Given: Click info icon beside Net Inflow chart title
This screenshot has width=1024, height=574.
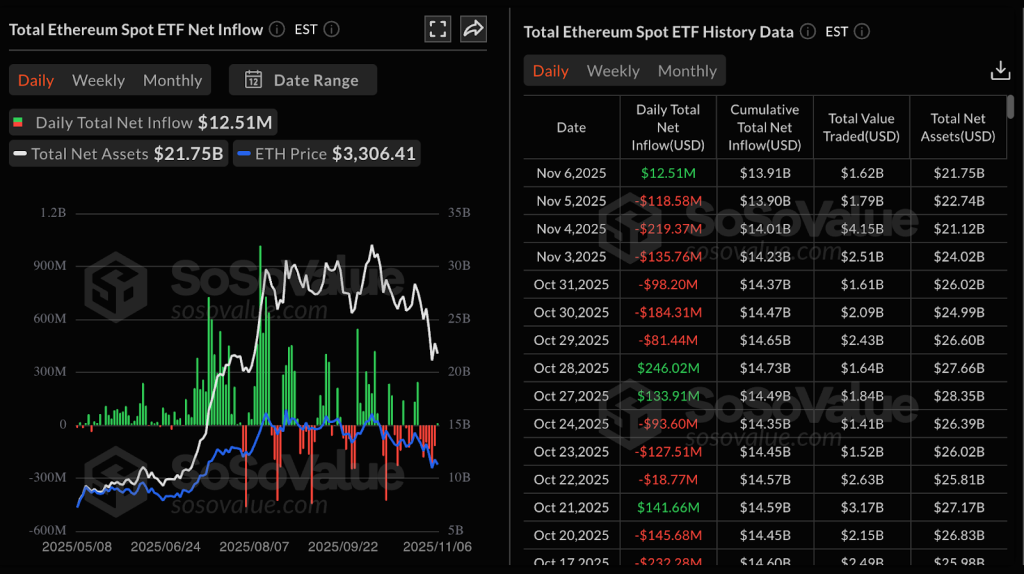Looking at the screenshot, I should click(277, 29).
